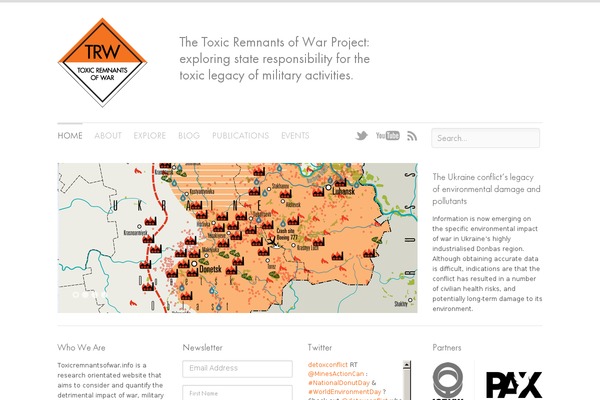
Task: Click the TRW Toxic Remnants of War logo
Action: pyautogui.click(x=102, y=62)
